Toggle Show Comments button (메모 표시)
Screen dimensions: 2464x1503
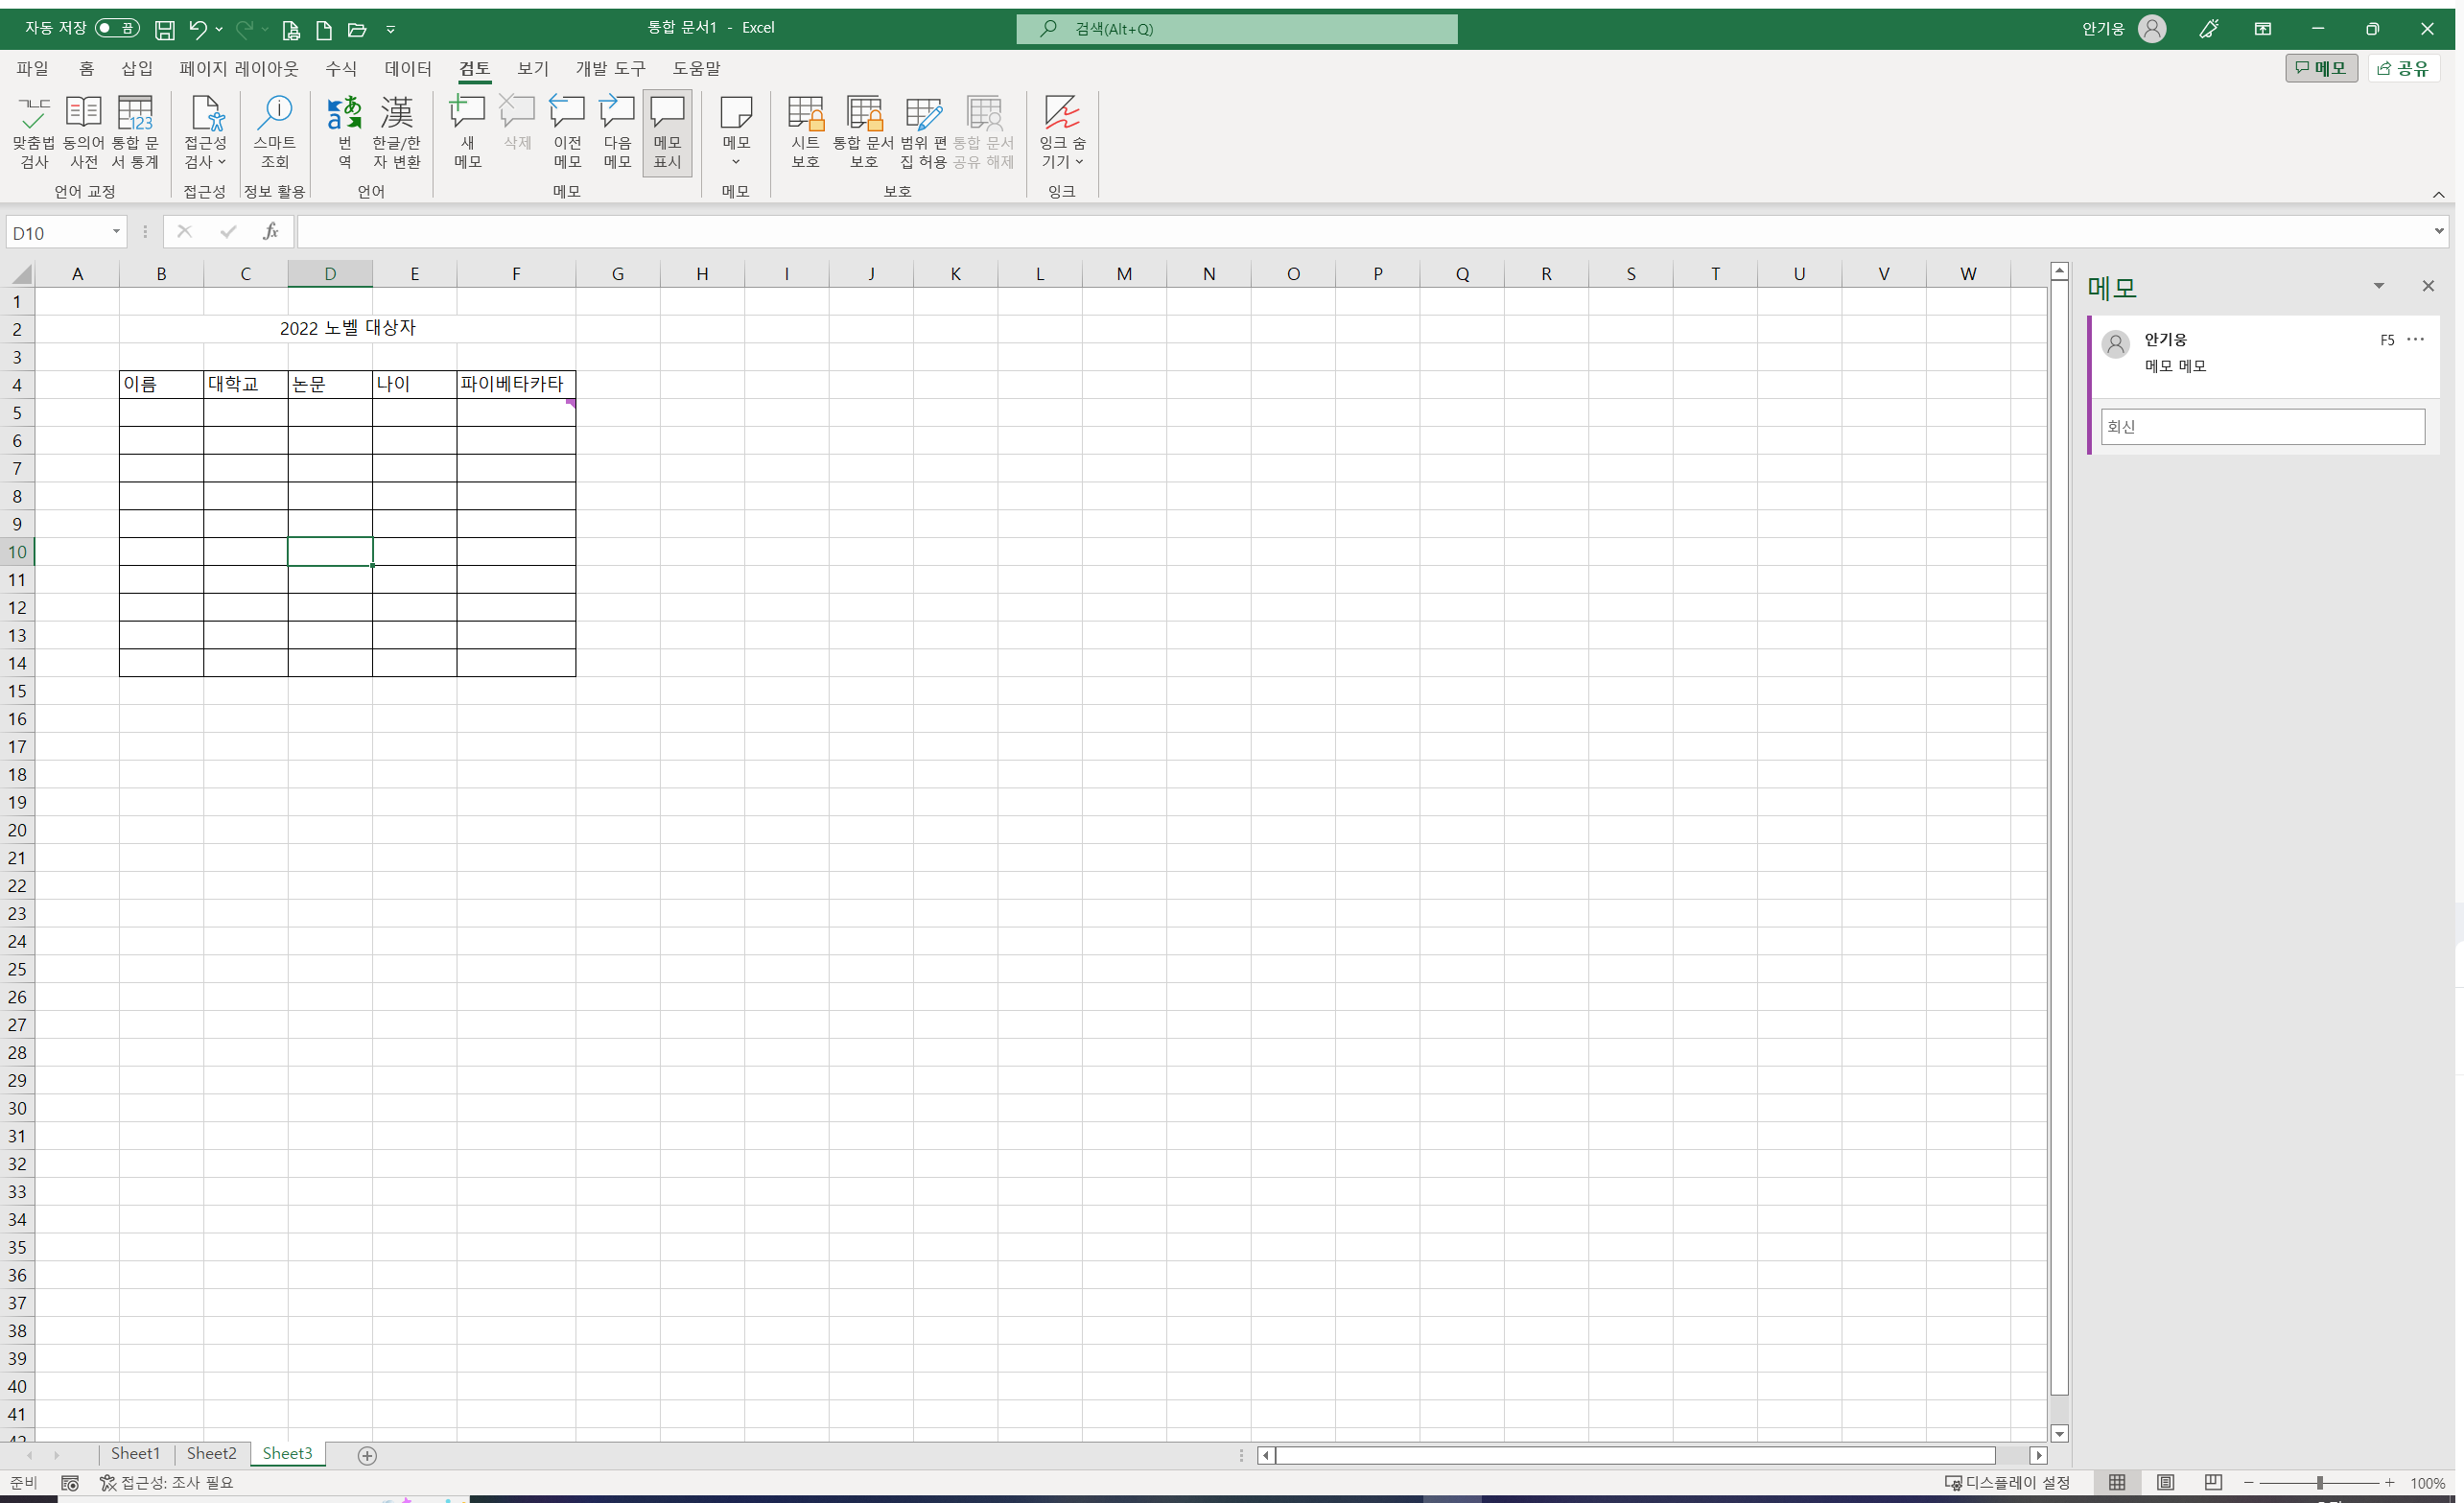pyautogui.click(x=667, y=132)
